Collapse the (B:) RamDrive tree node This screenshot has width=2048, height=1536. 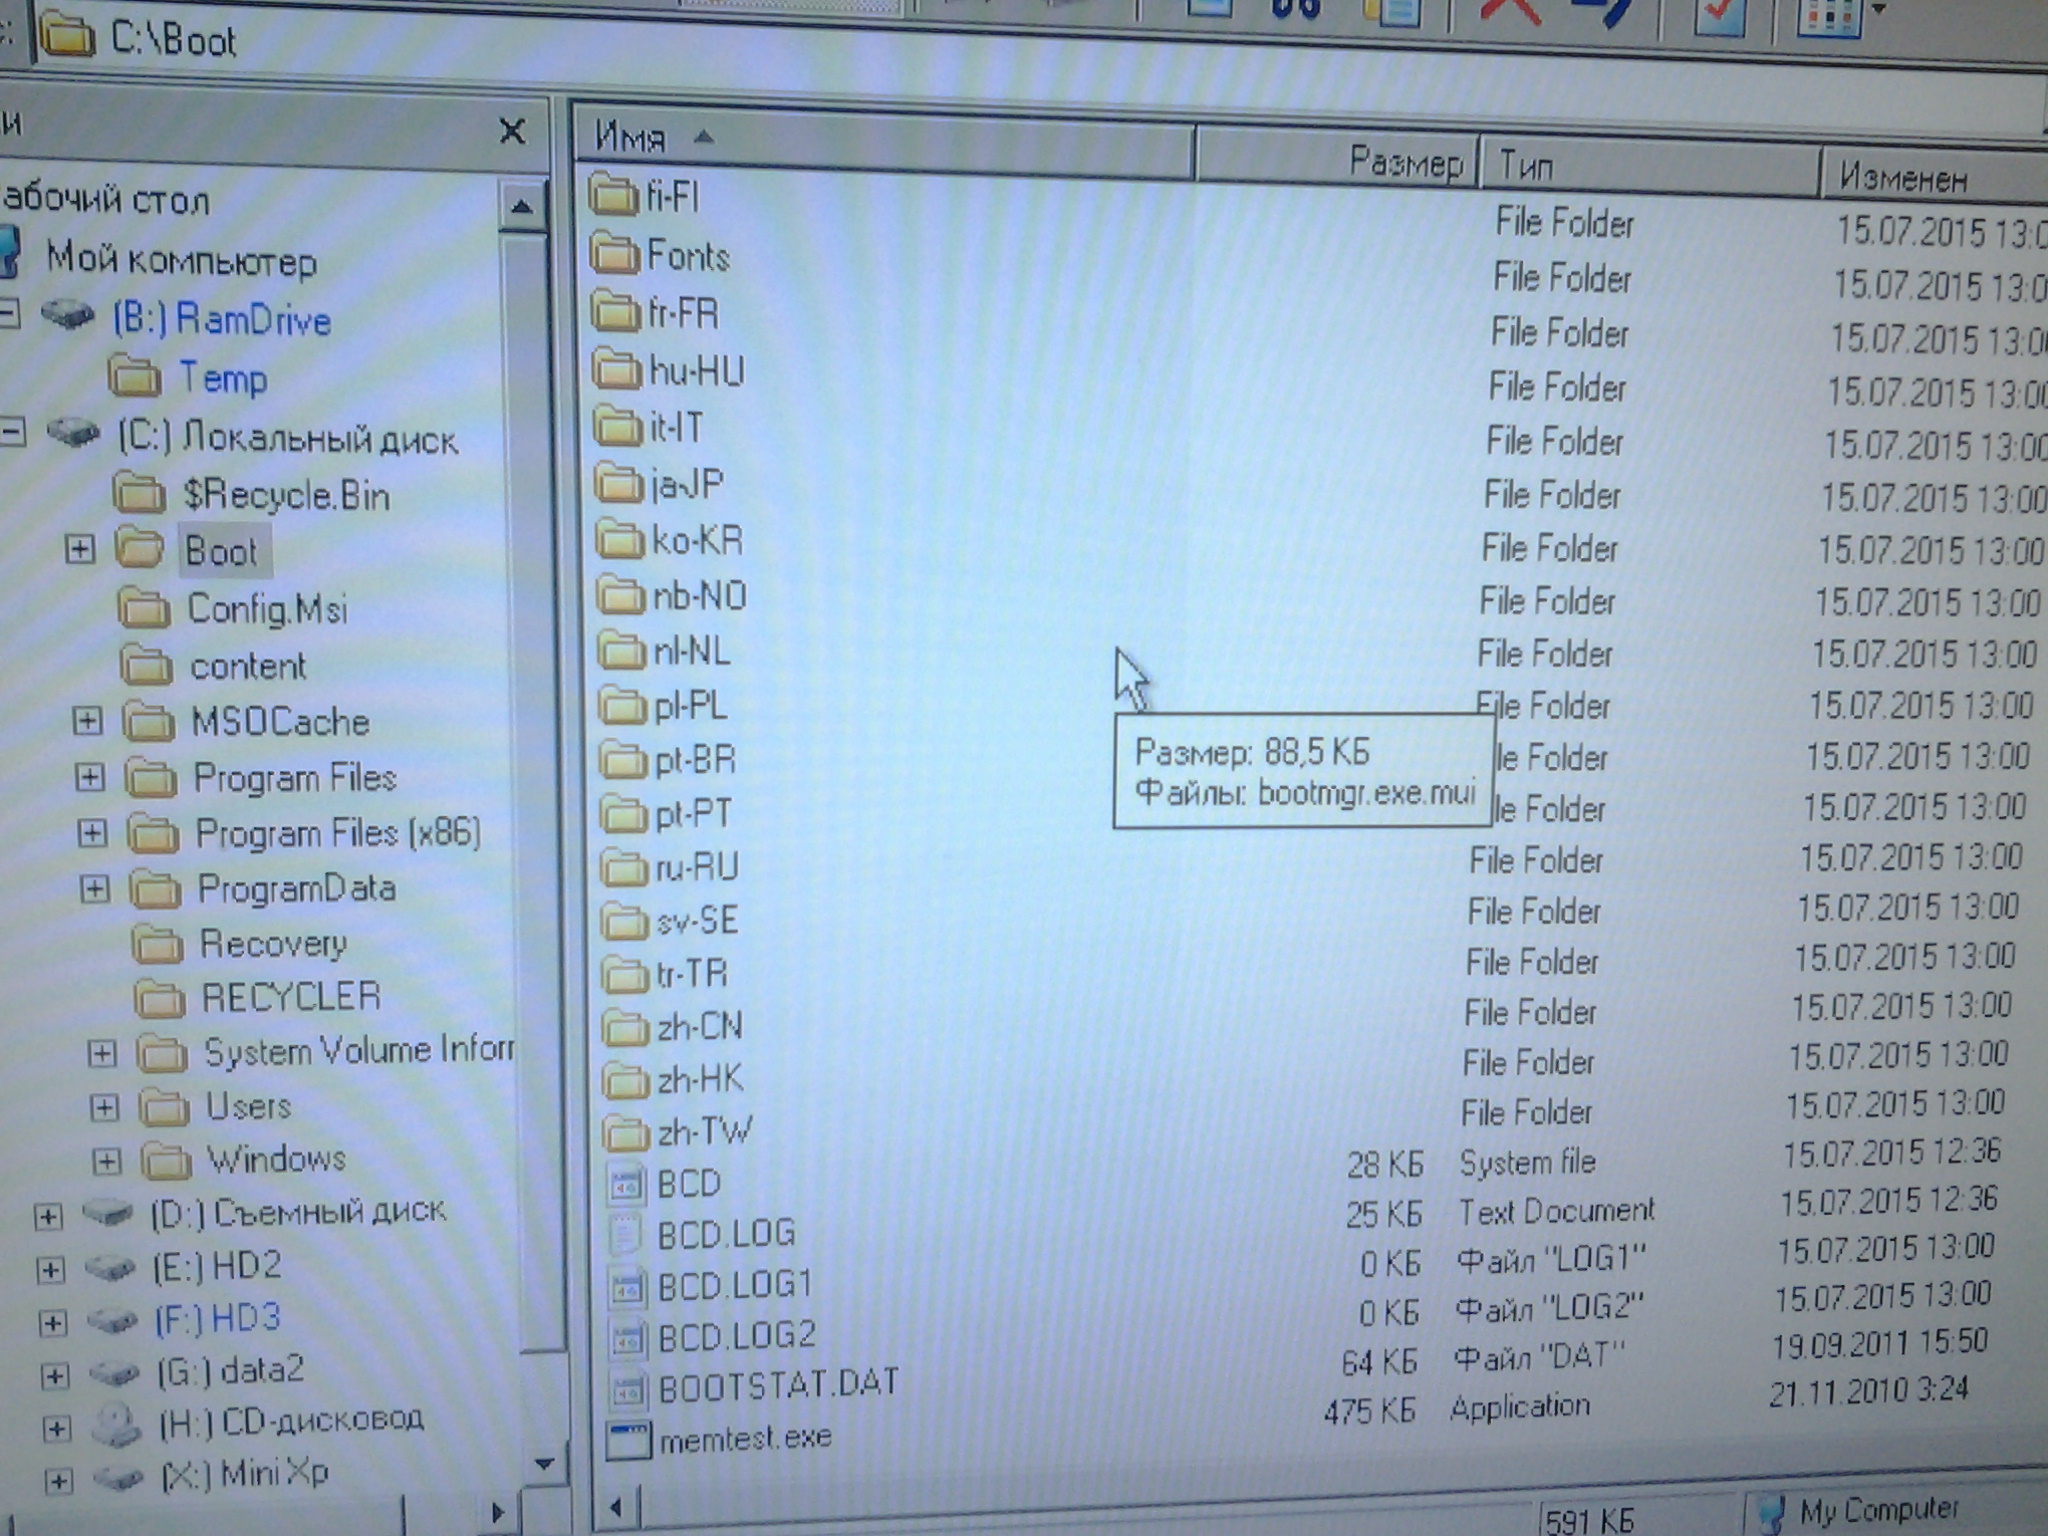pos(8,315)
